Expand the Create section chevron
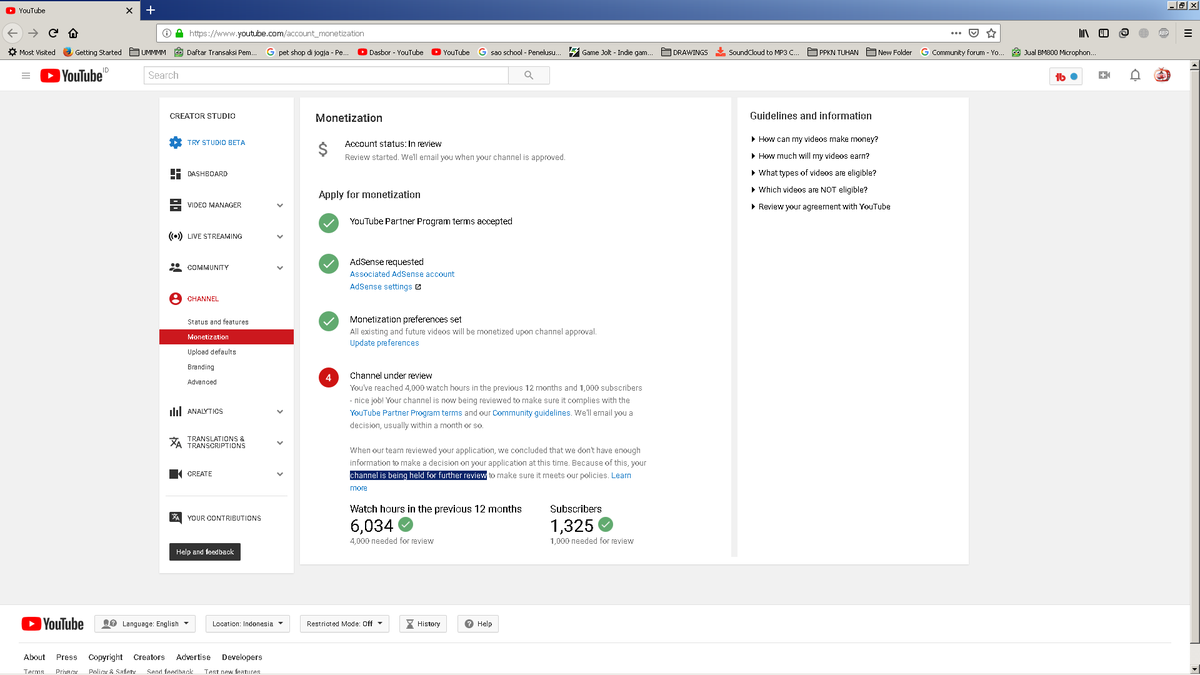 [x=280, y=474]
